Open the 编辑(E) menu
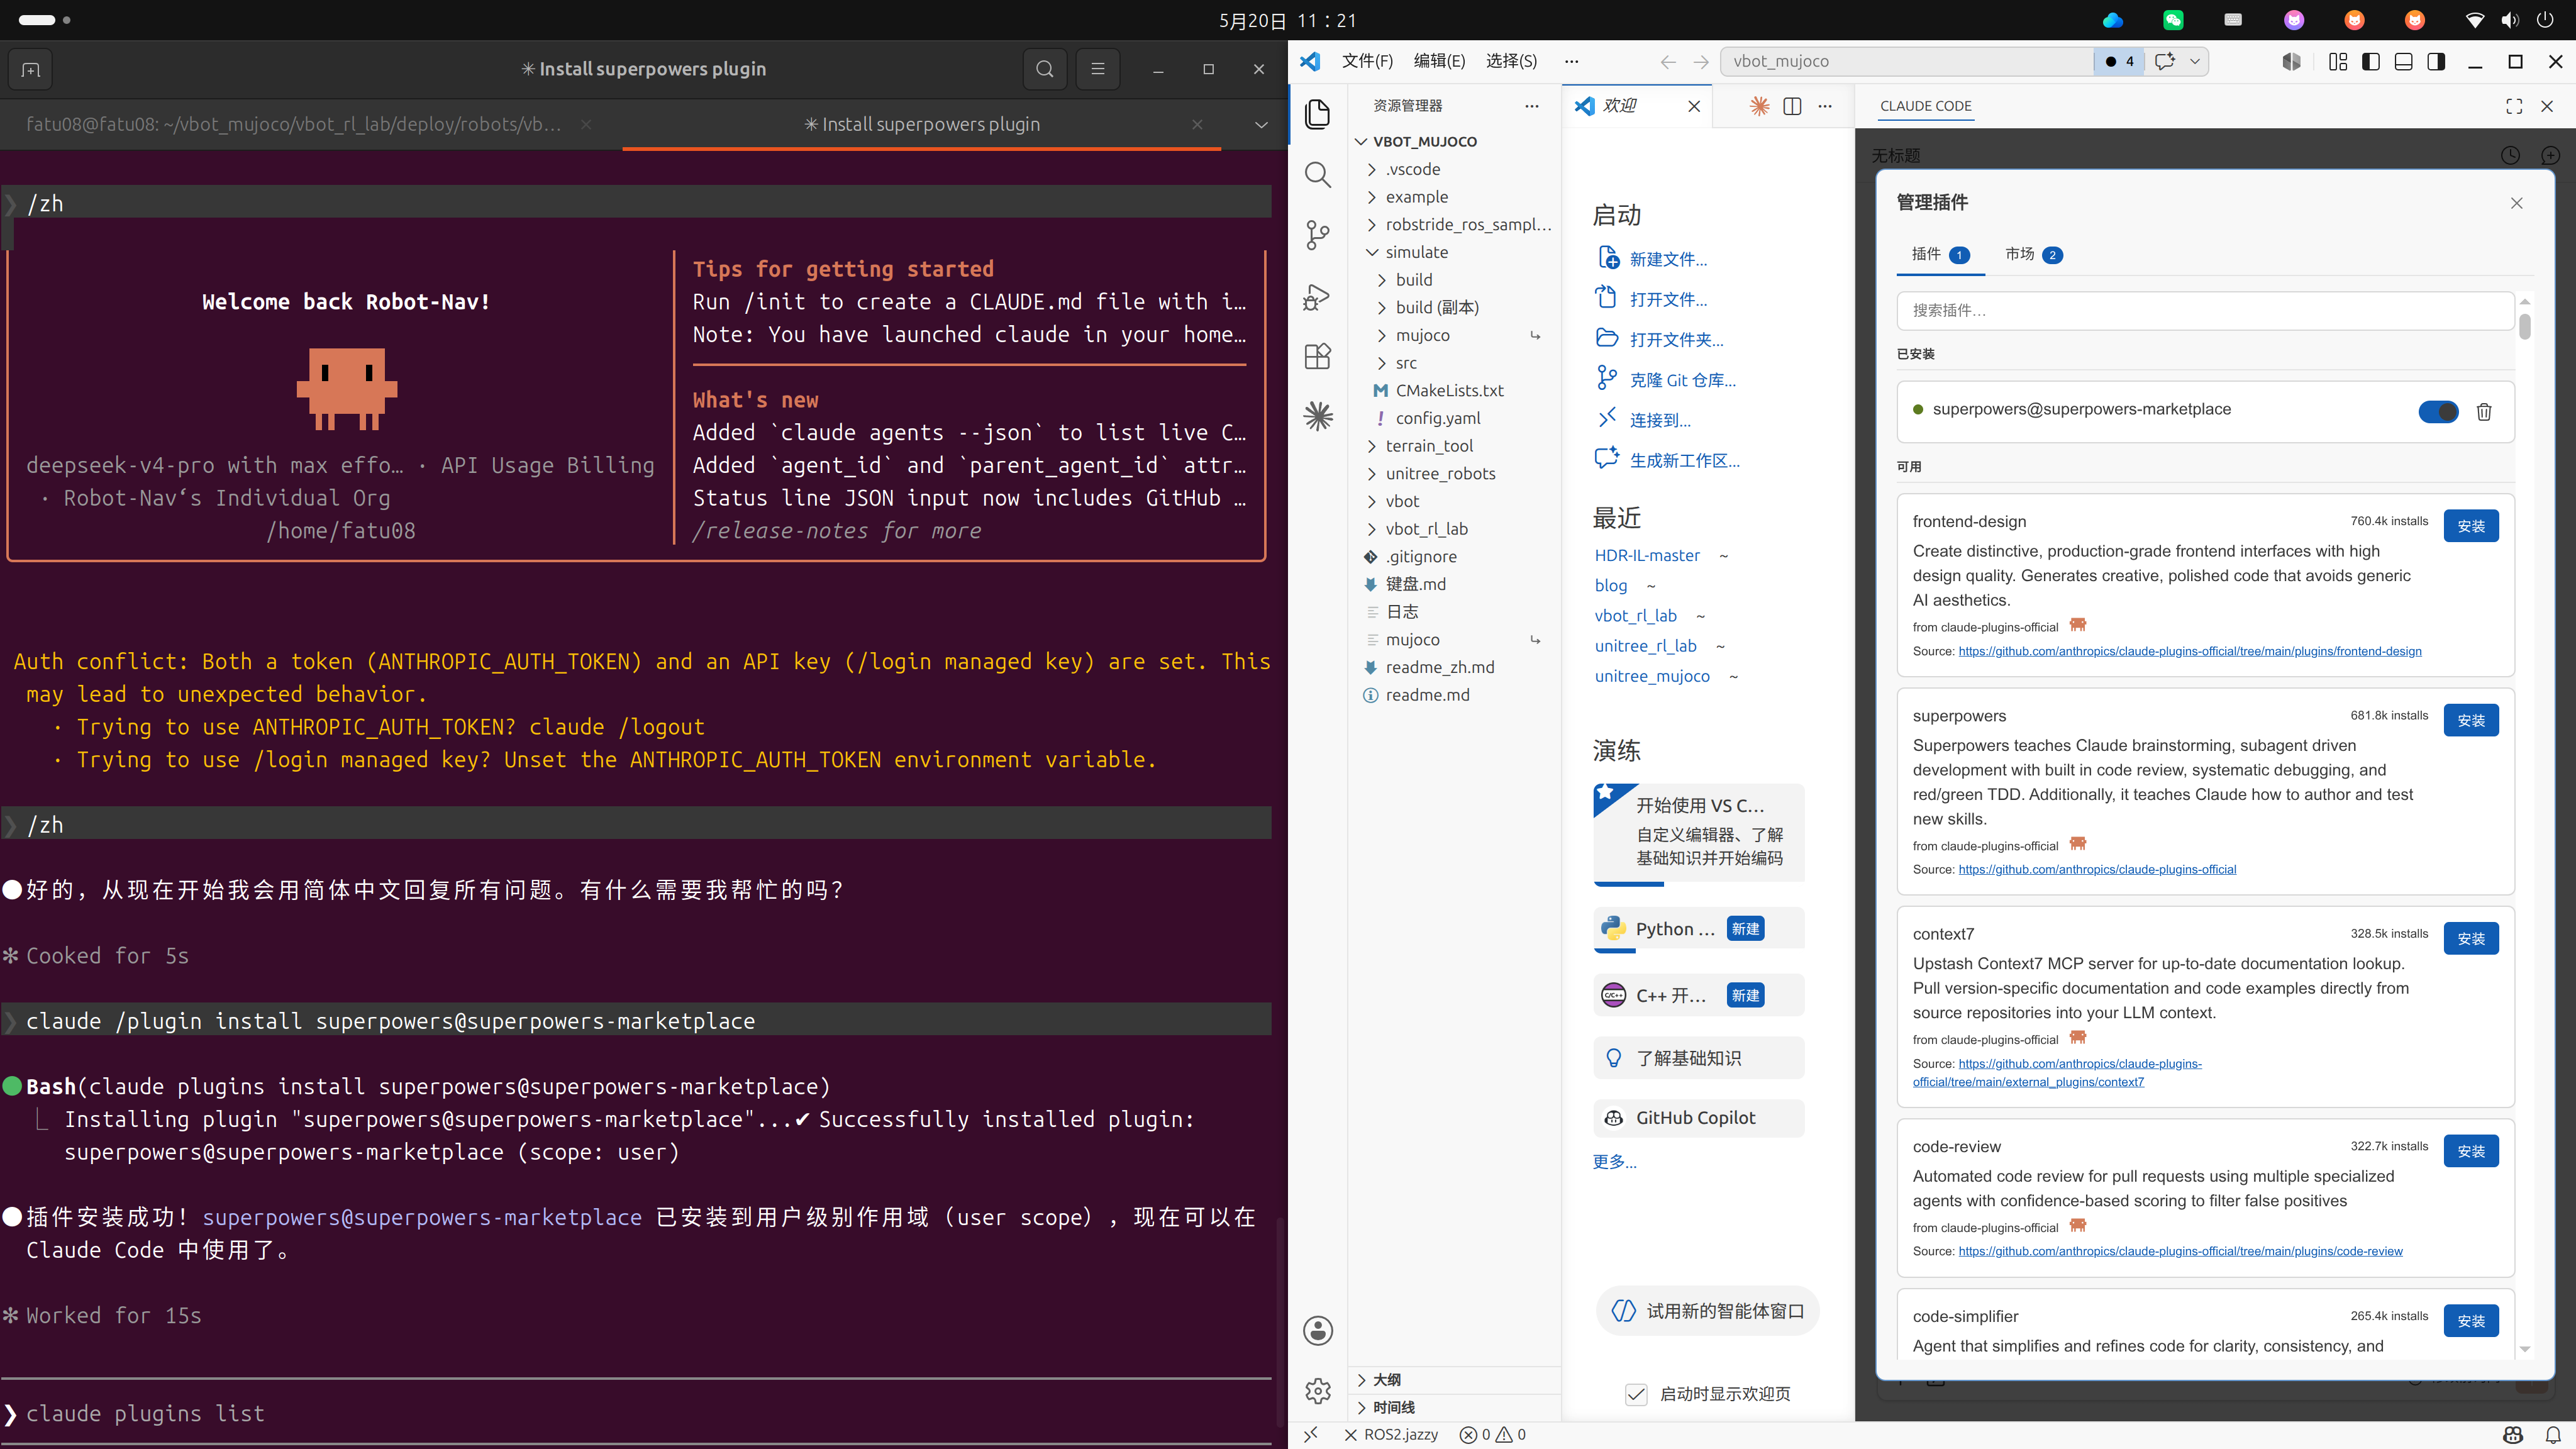The image size is (2576, 1449). tap(1439, 61)
